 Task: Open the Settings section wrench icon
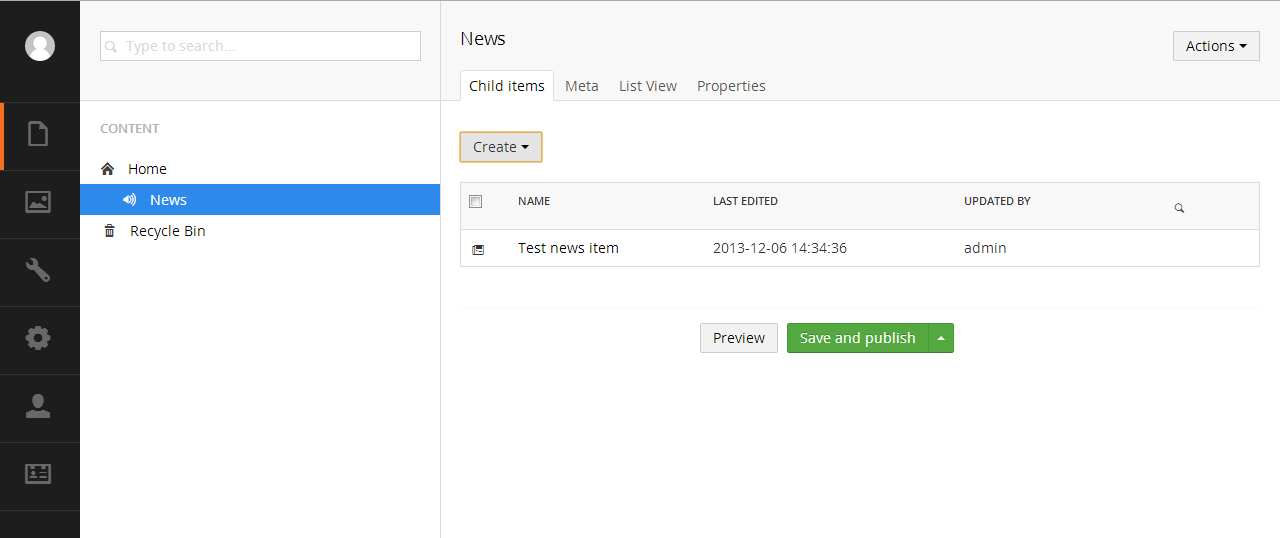click(39, 270)
